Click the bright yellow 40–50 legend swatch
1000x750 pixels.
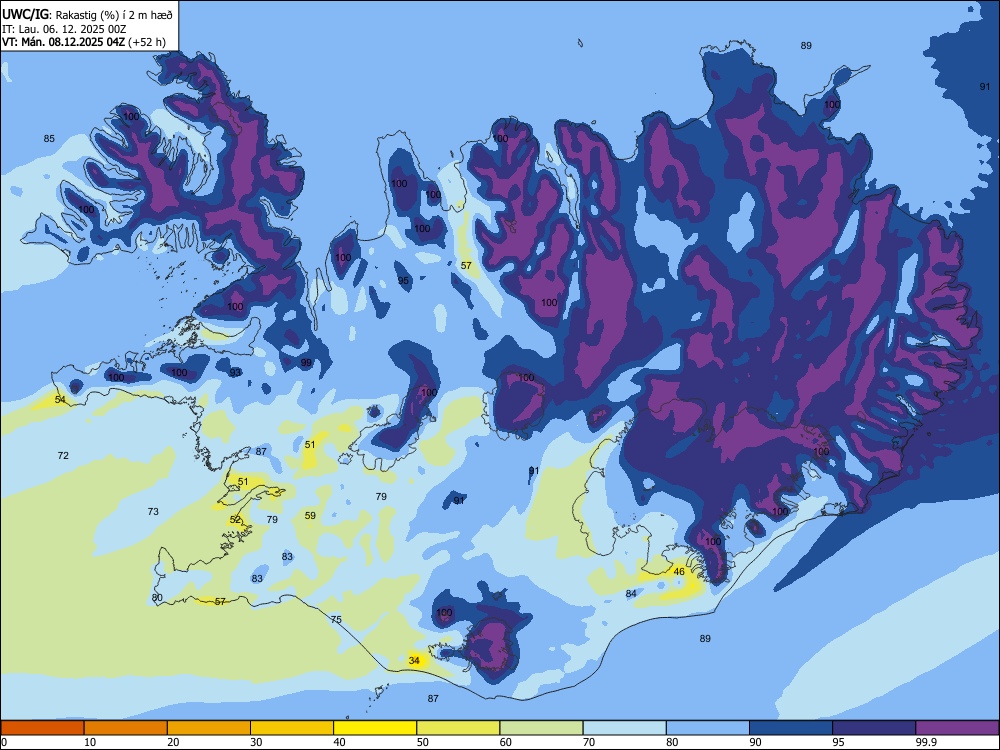click(375, 728)
